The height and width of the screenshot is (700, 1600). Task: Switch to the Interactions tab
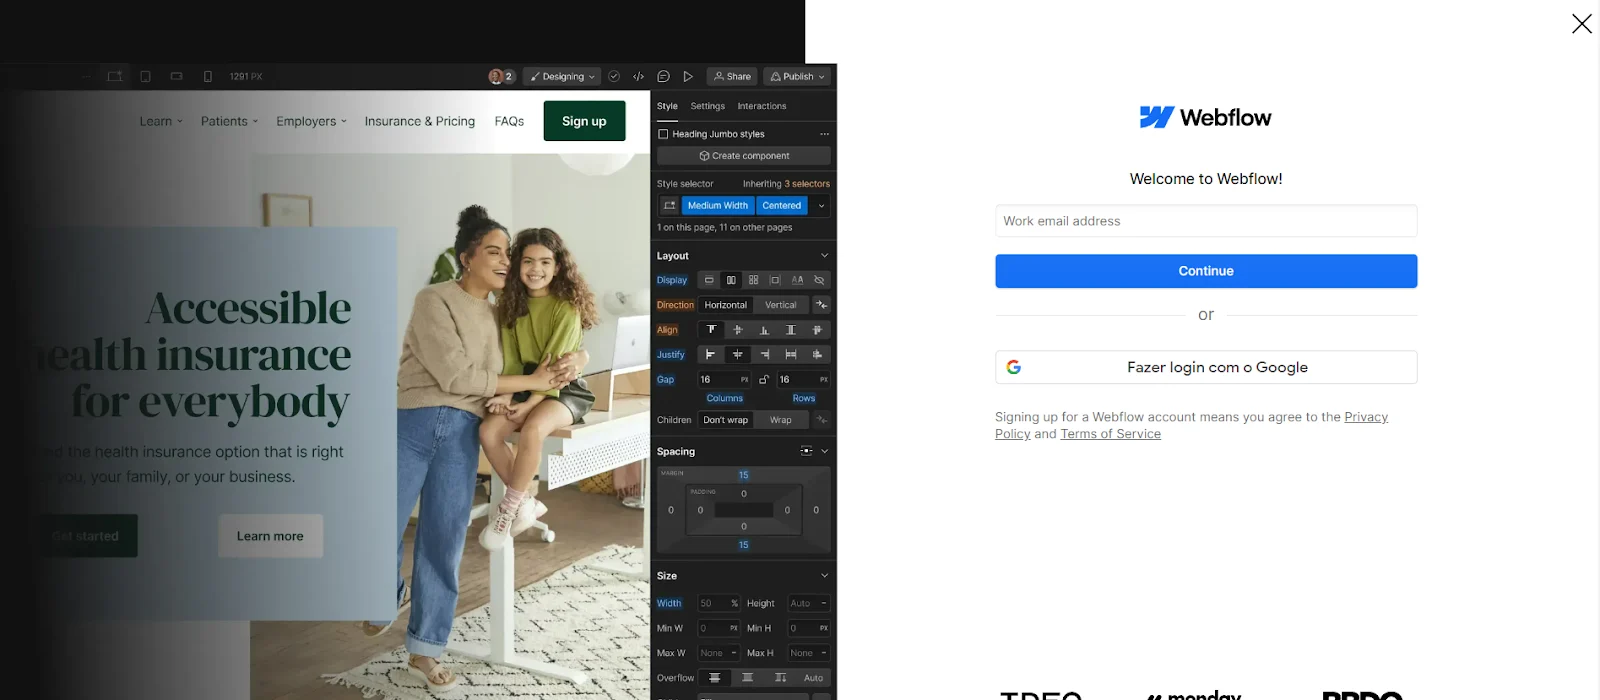coord(762,106)
